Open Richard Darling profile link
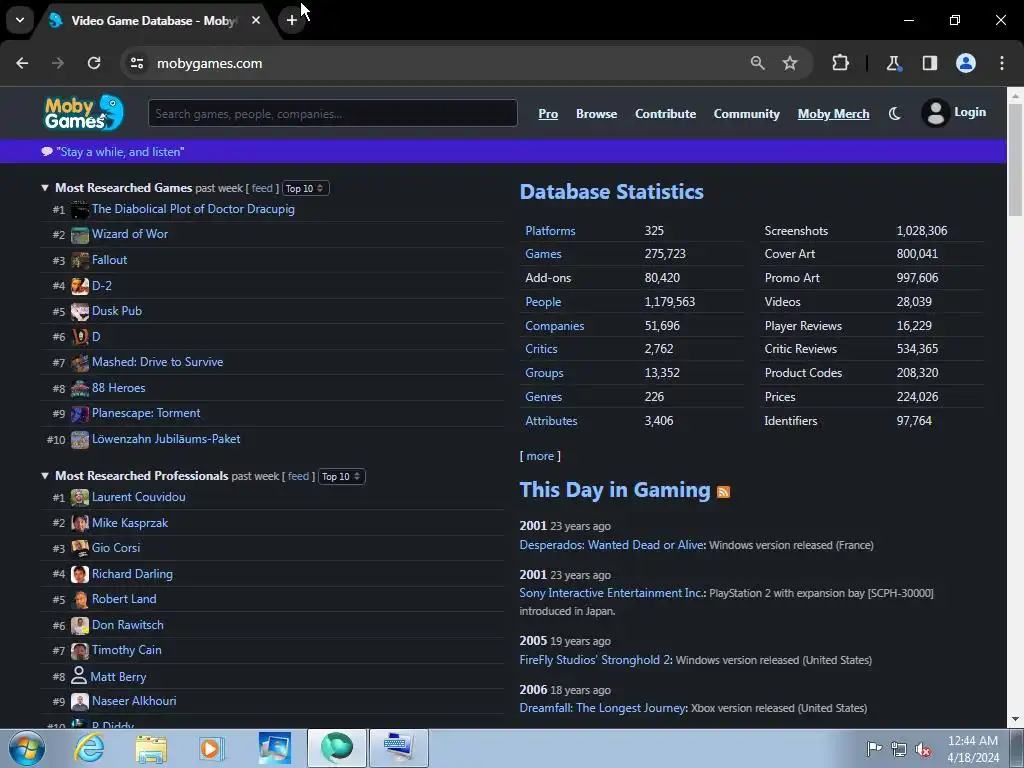Viewport: 1024px width, 768px height. coord(132,574)
